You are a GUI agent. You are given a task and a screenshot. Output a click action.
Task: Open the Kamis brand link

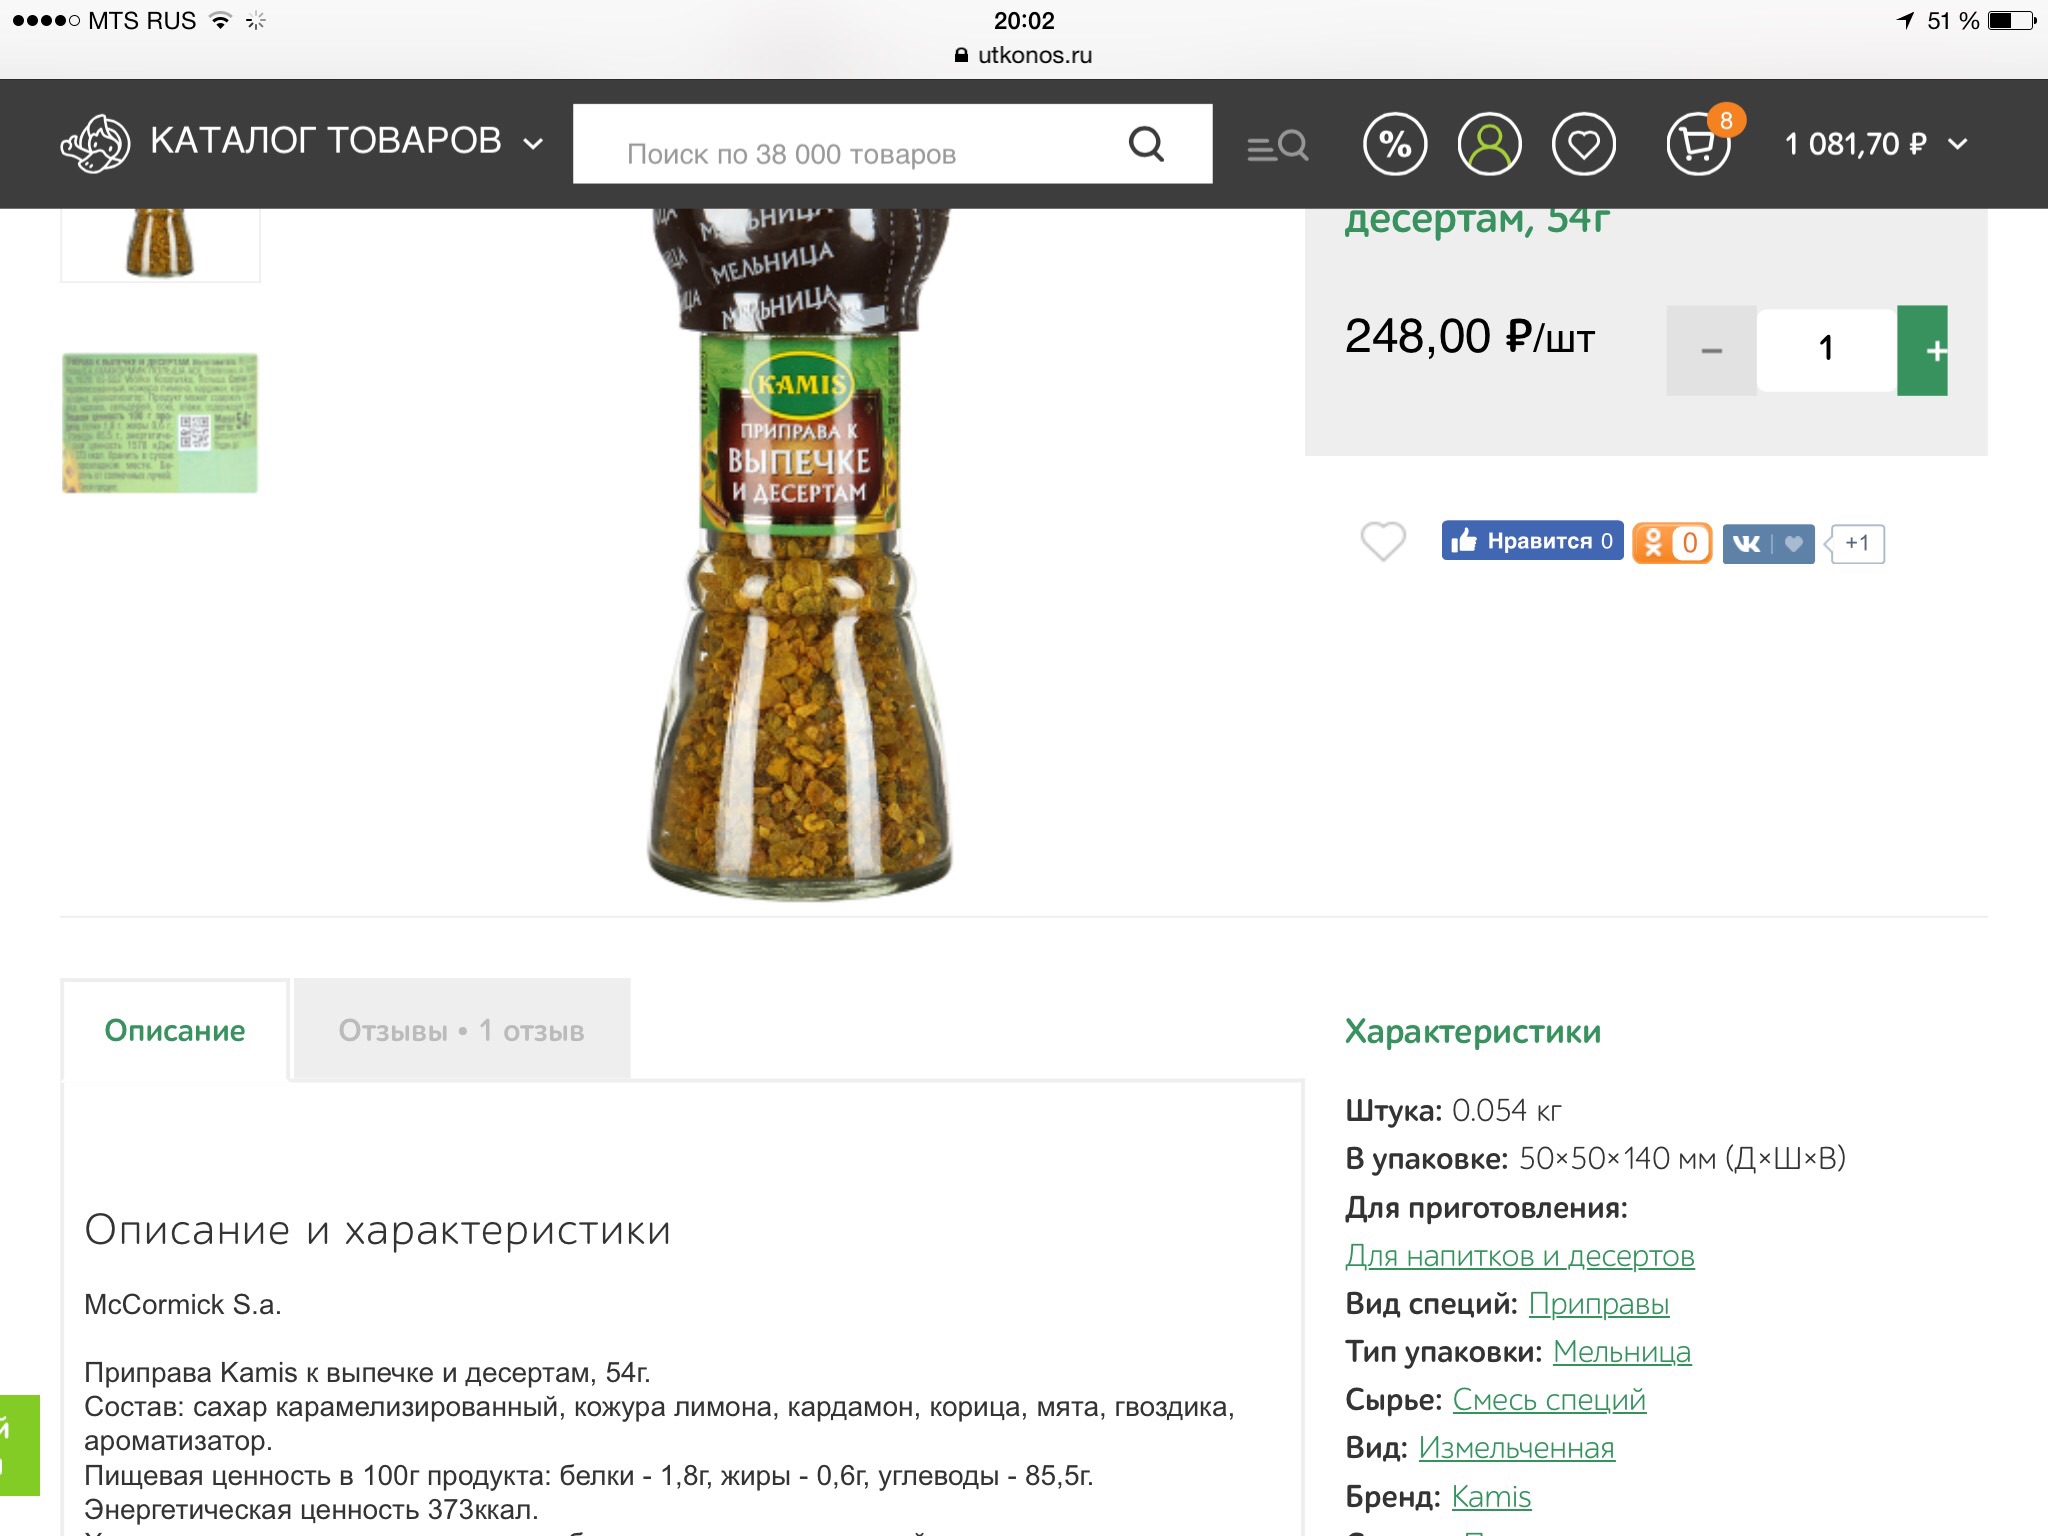(1491, 1496)
